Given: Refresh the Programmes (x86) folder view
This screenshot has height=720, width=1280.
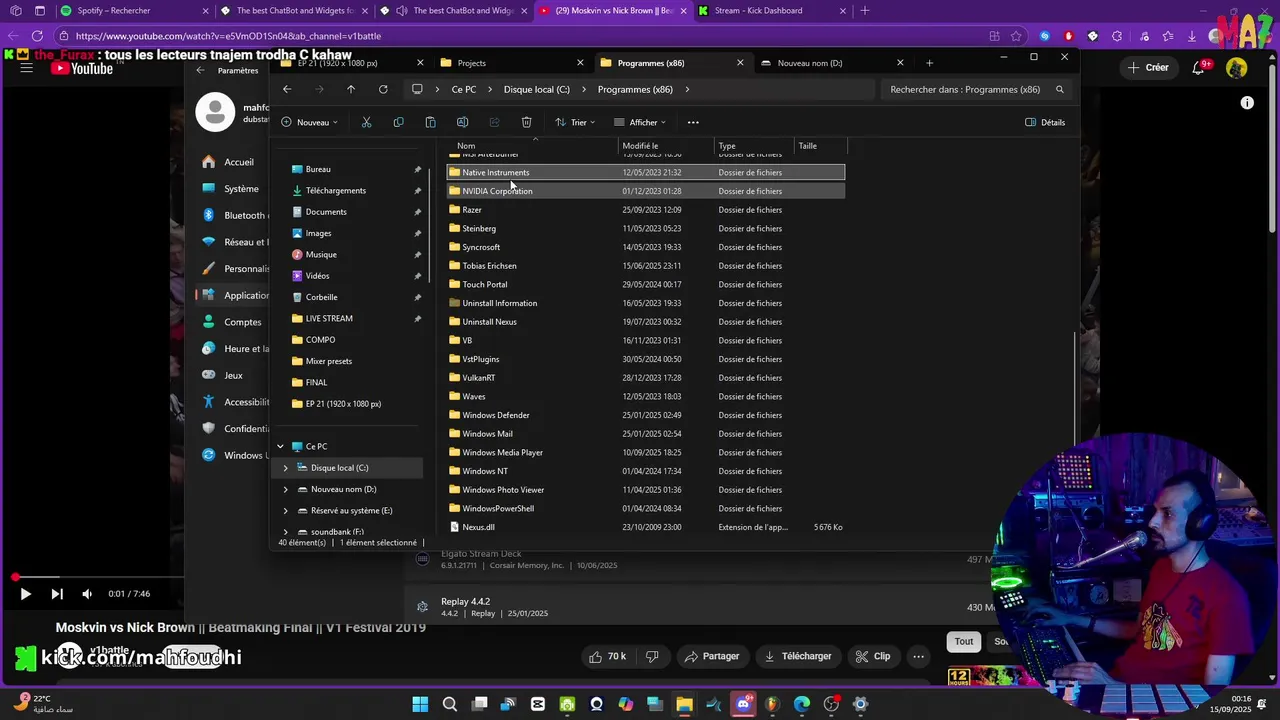Looking at the screenshot, I should pos(383,89).
